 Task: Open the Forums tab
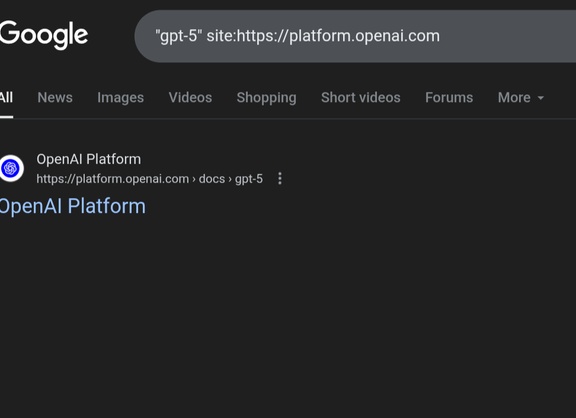[449, 97]
